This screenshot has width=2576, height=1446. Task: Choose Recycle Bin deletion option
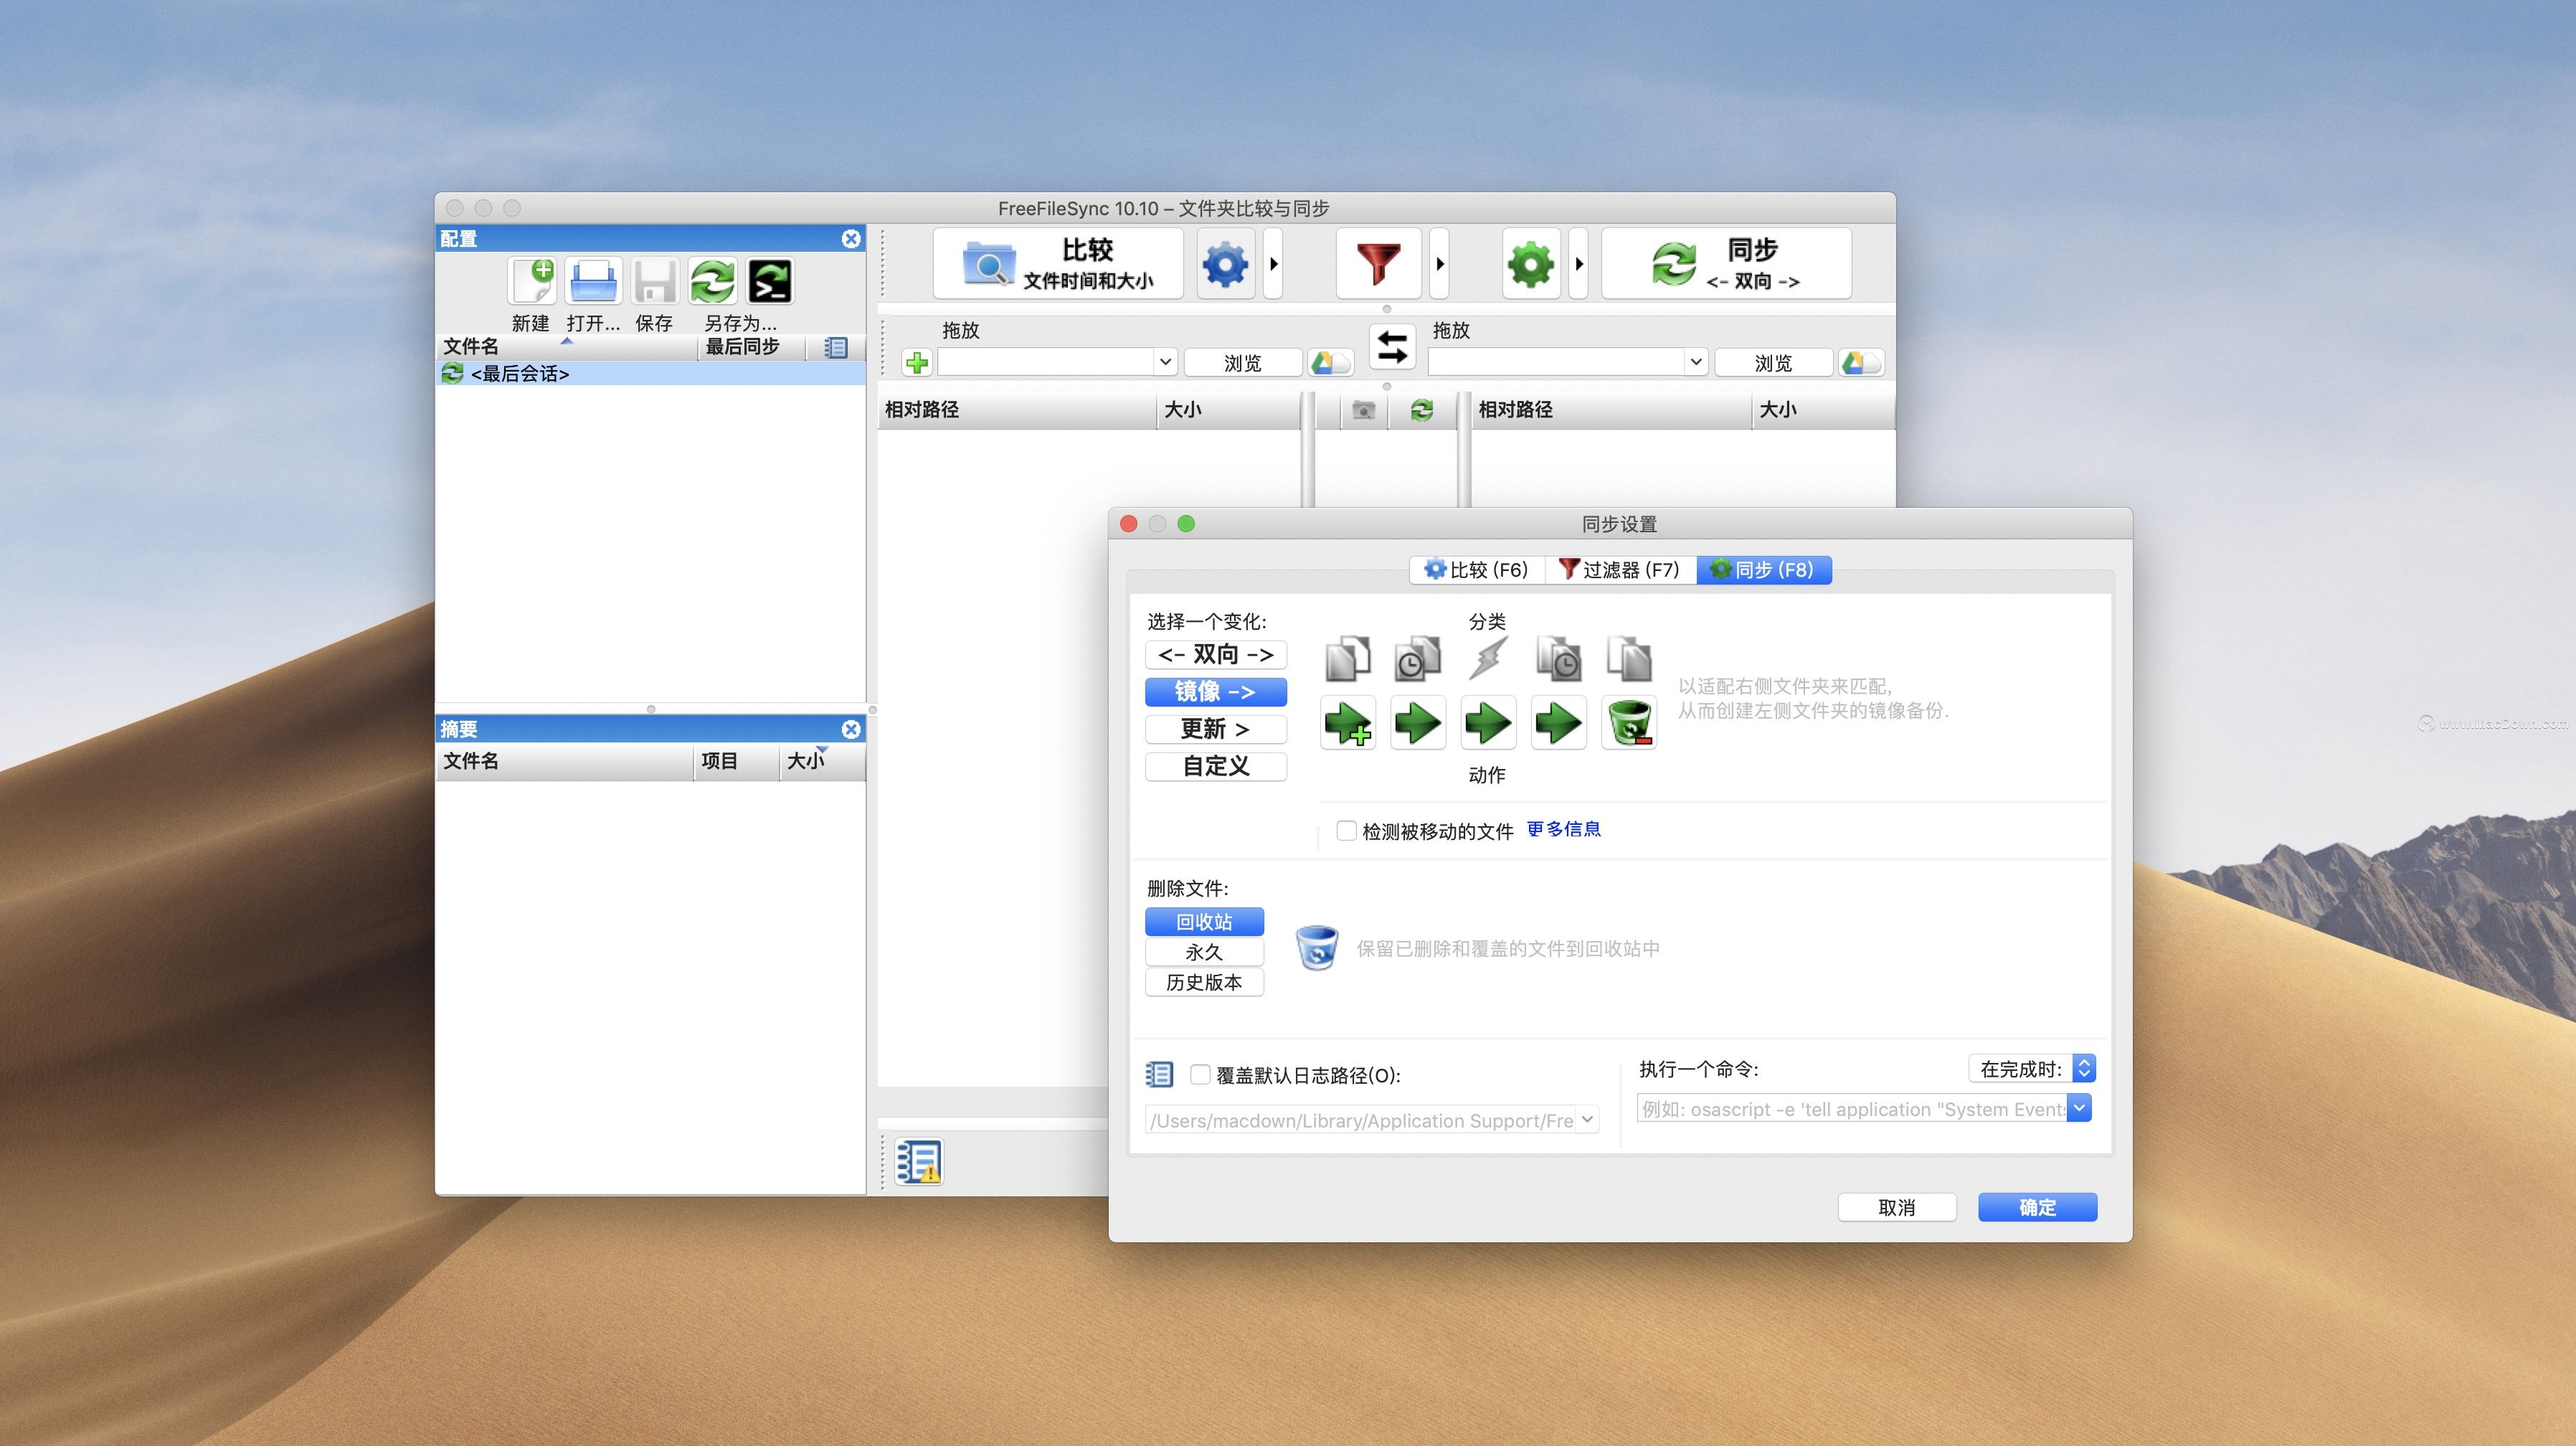[x=1204, y=921]
